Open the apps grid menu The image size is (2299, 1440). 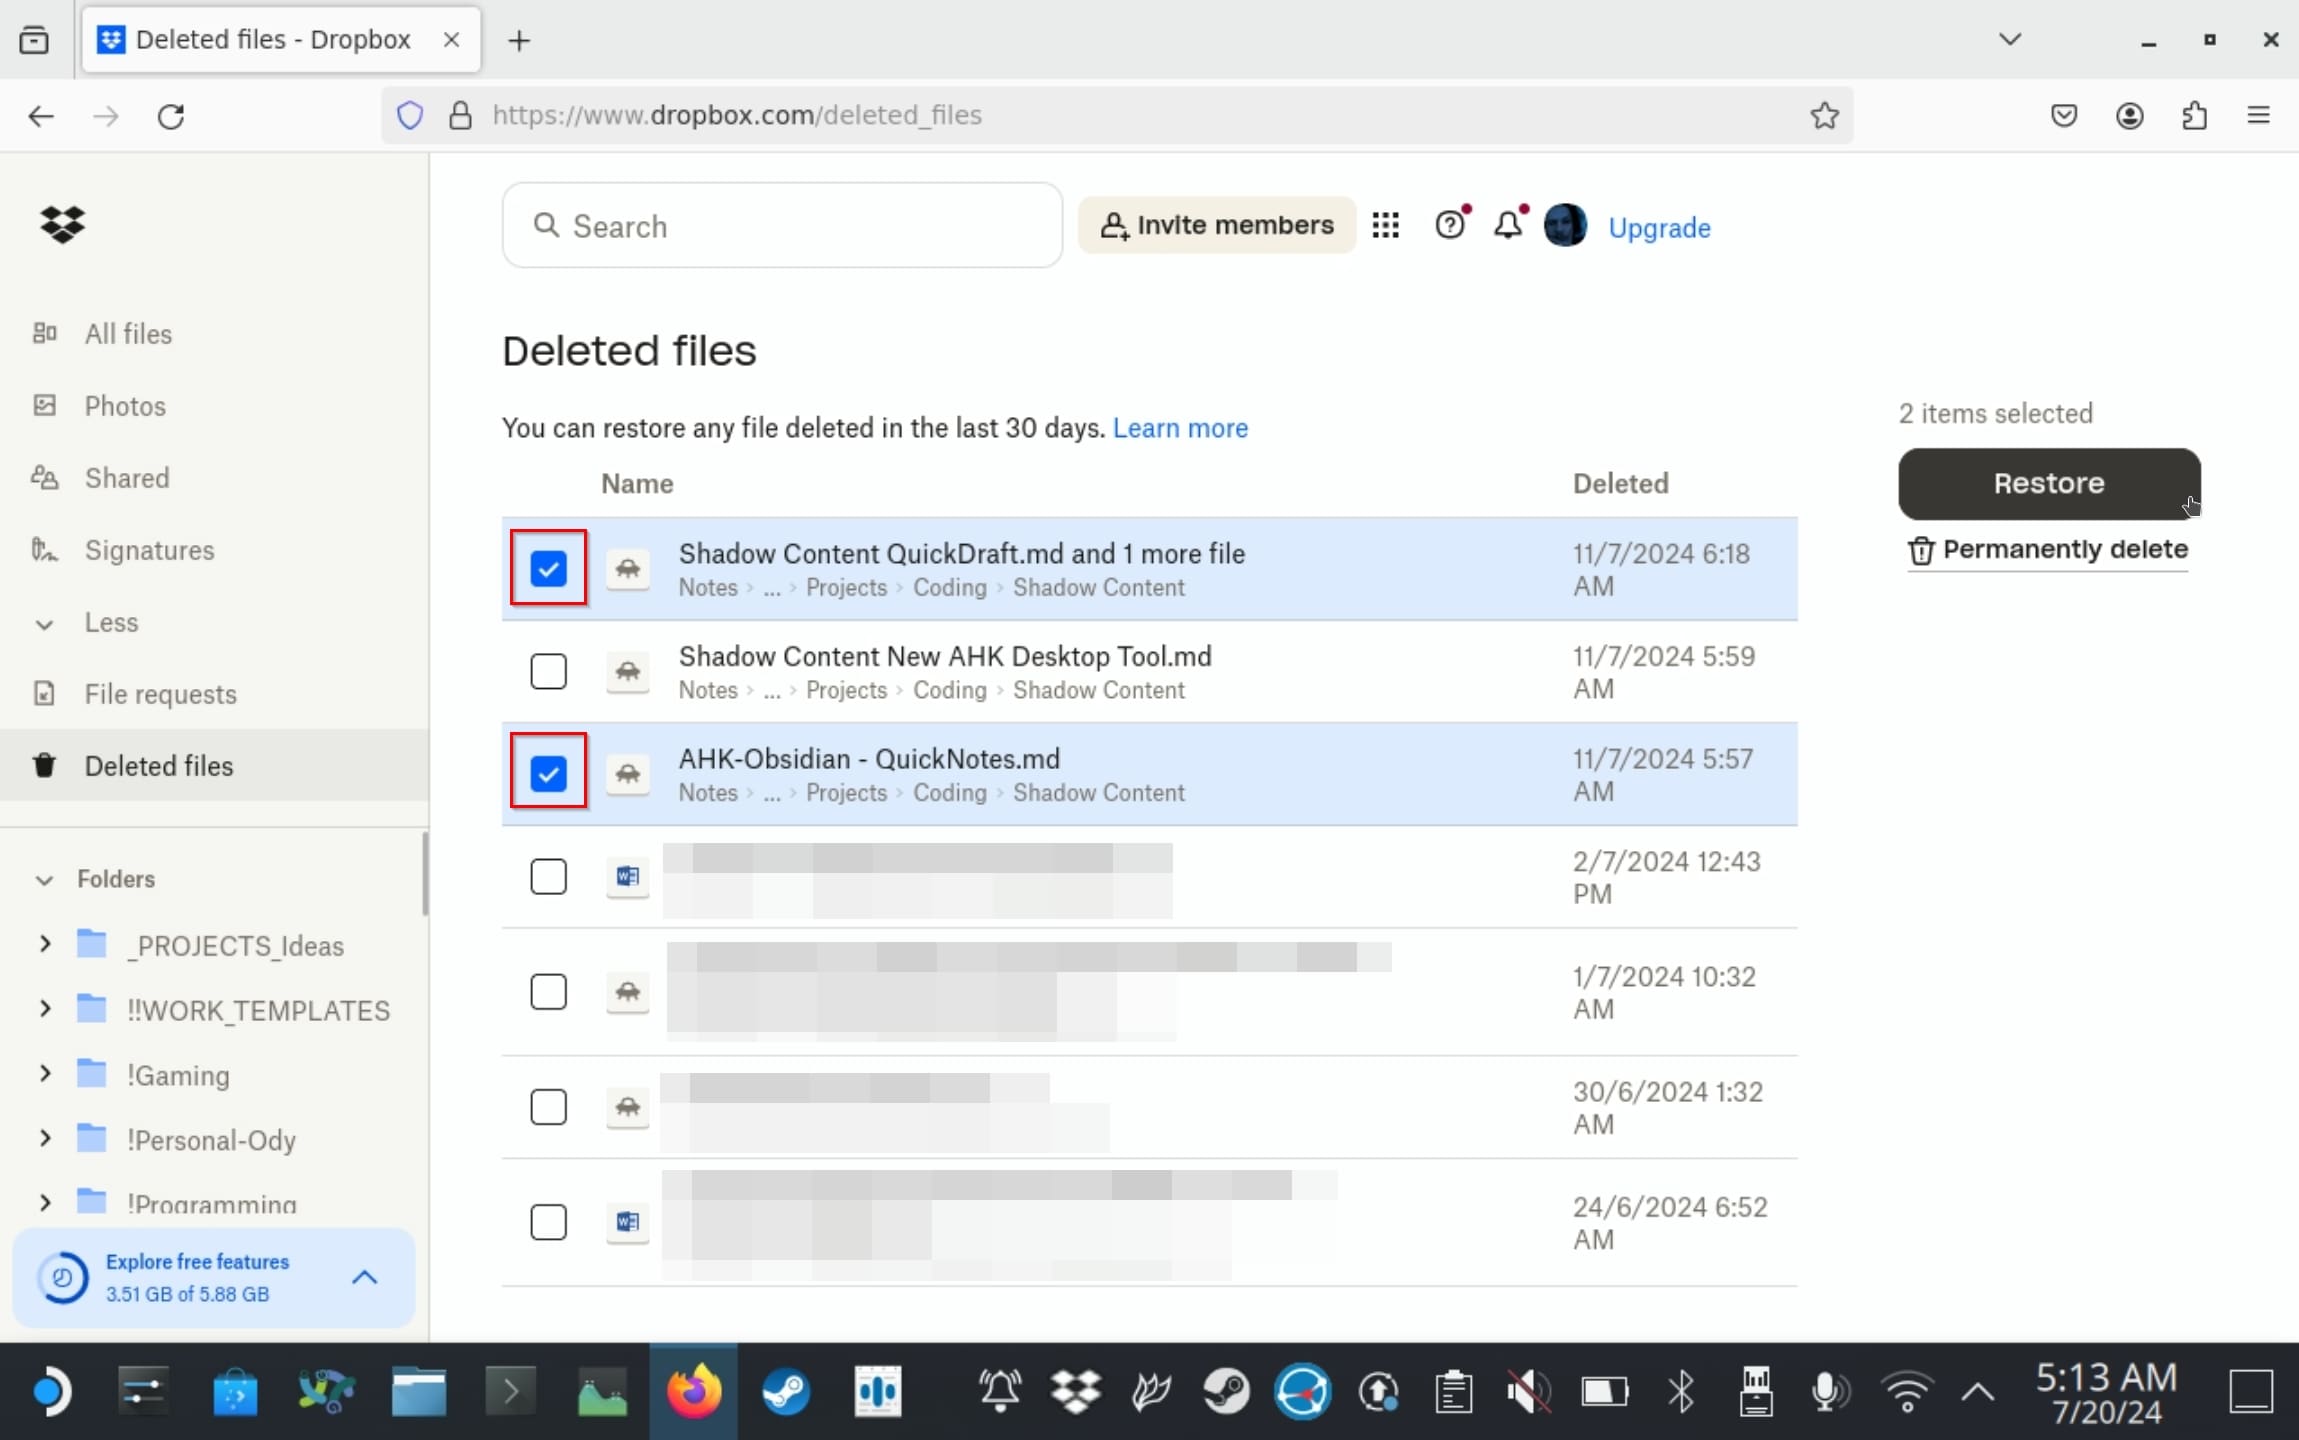1385,225
